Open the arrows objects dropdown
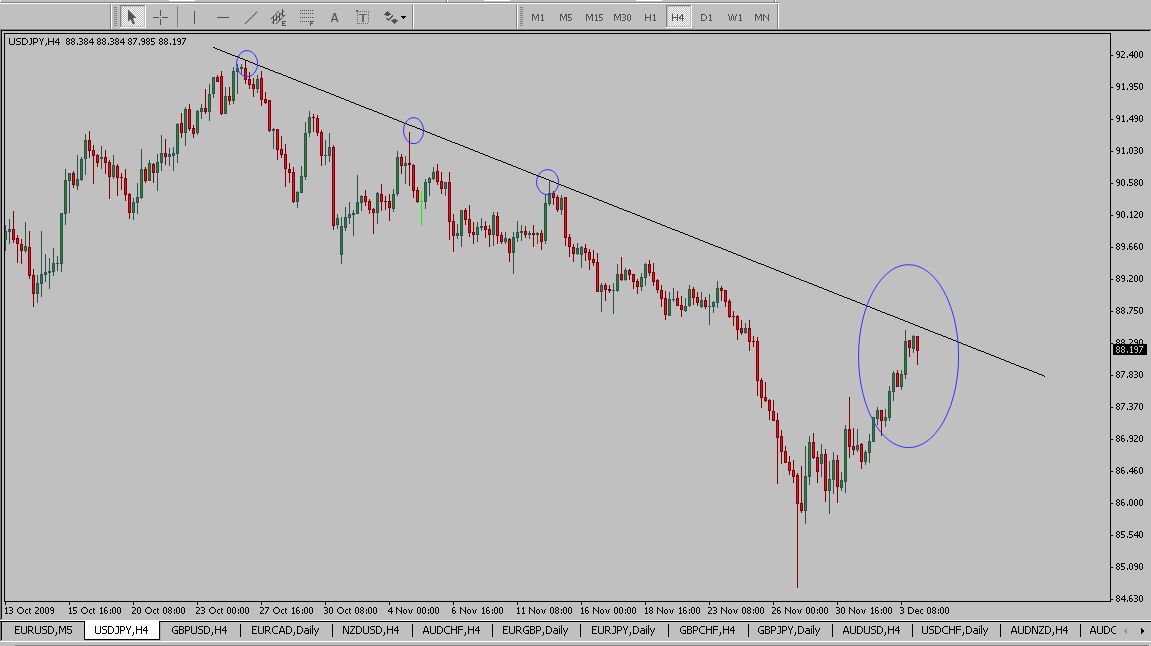Screen dimensions: 1151x646 point(394,17)
